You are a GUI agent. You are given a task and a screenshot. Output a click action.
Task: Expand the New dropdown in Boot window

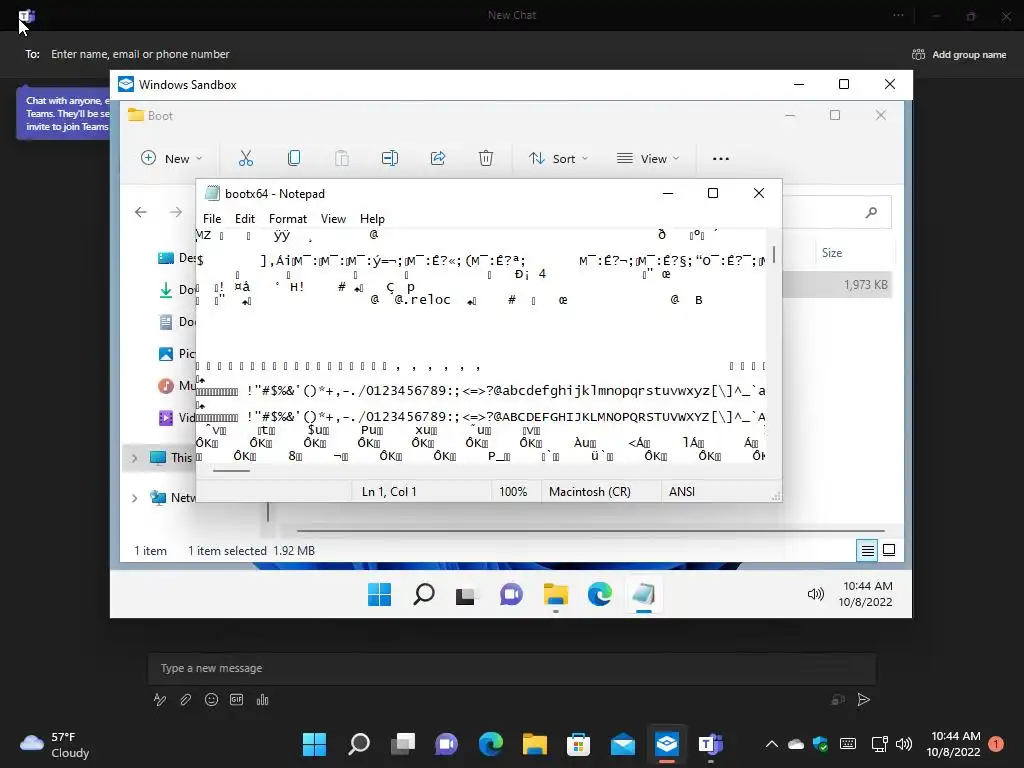pyautogui.click(x=172, y=159)
